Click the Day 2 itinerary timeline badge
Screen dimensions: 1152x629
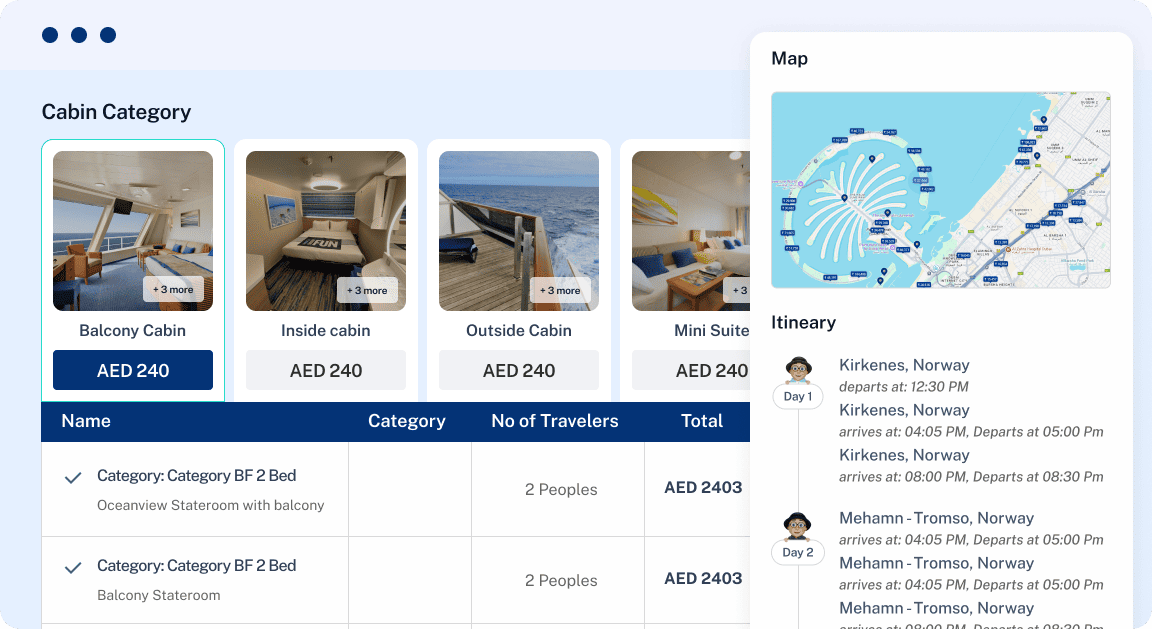[798, 552]
